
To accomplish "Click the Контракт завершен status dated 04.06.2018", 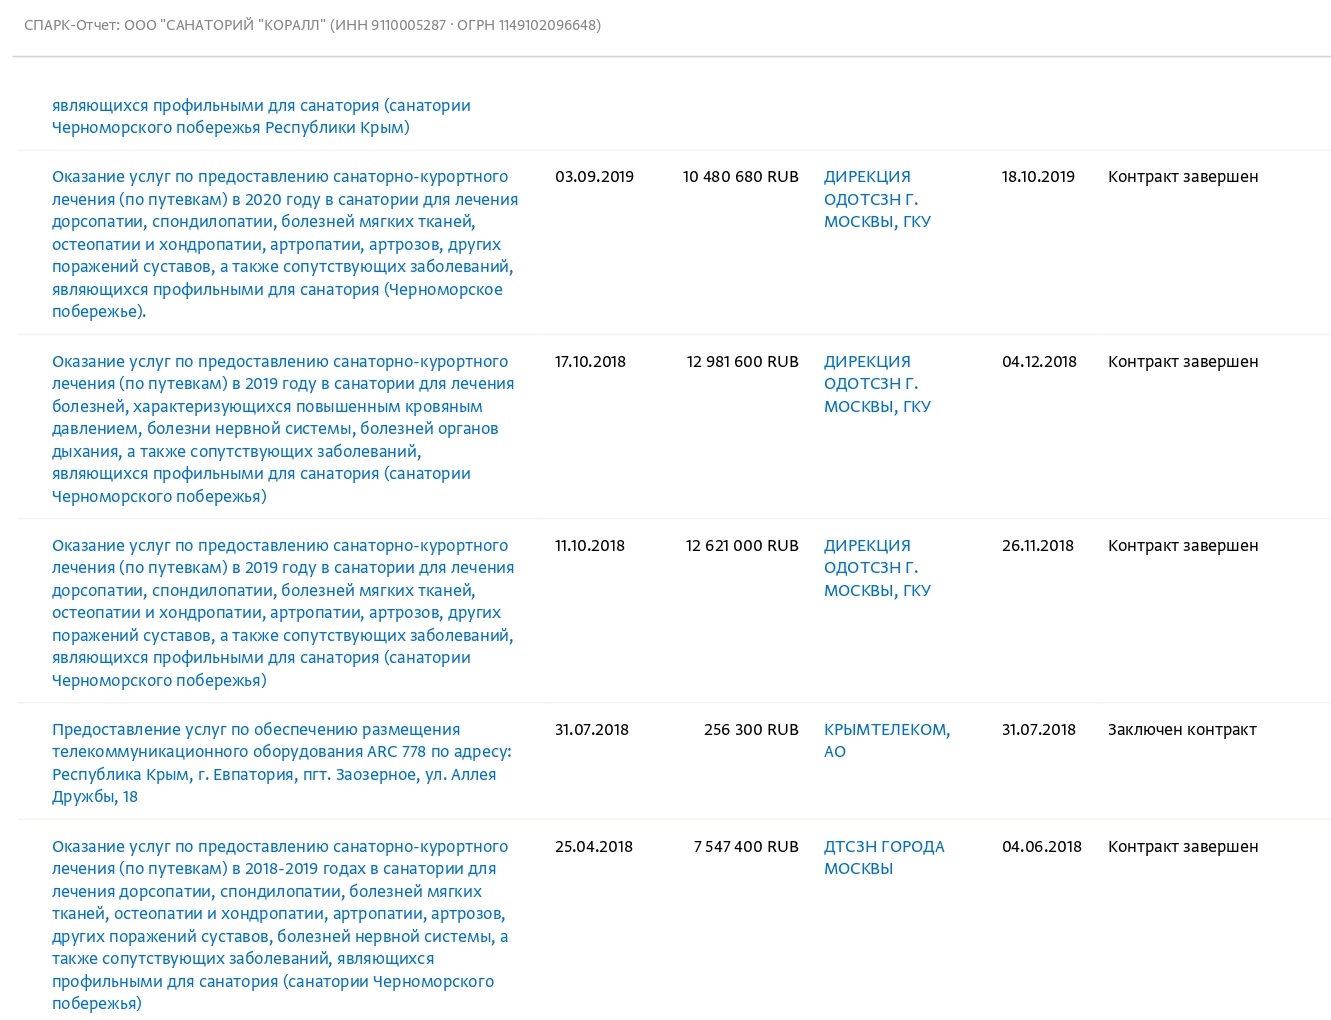I will 1183,847.
